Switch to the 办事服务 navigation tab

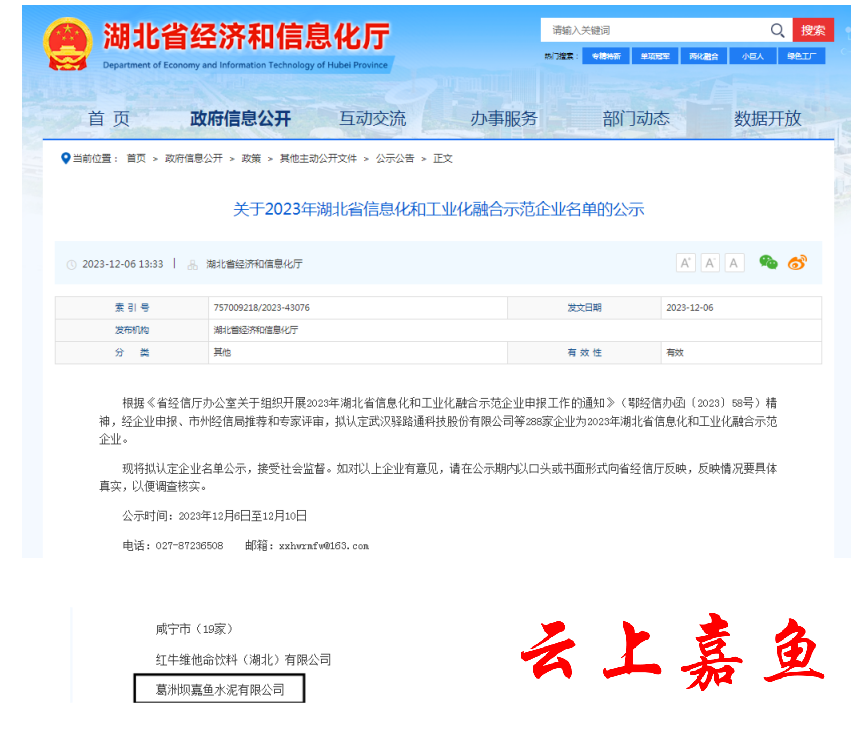504,119
